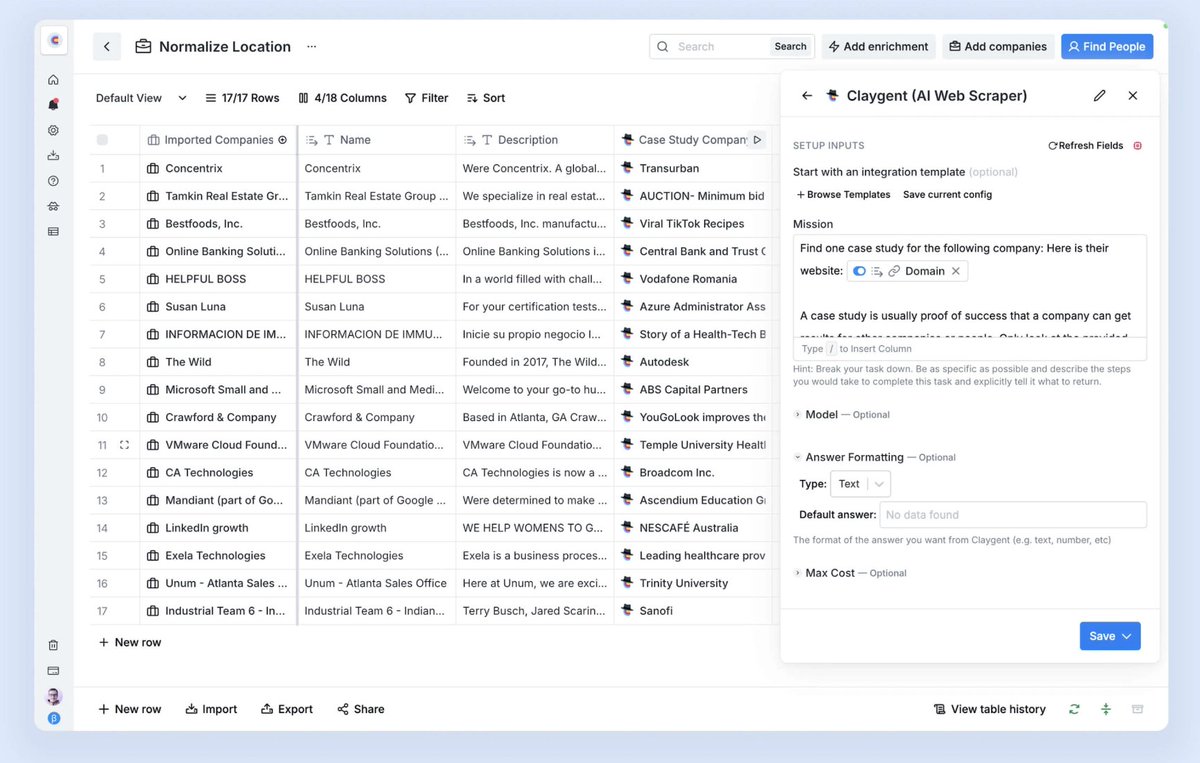Toggle the select-all checkbox in table header
The image size is (1200, 763).
(102, 140)
